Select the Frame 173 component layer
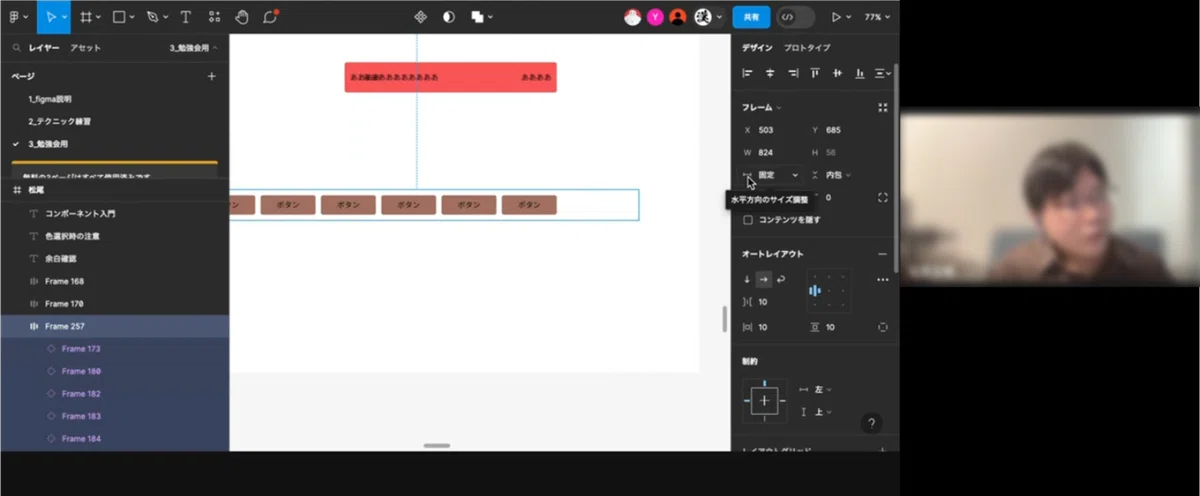 pyautogui.click(x=114, y=349)
